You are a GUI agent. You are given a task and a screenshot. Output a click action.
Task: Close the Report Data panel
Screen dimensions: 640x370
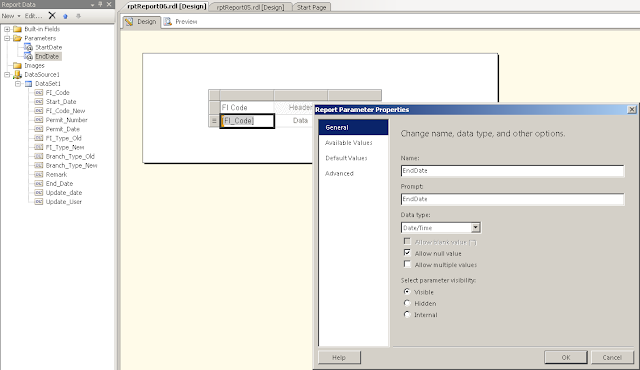pyautogui.click(x=109, y=4)
